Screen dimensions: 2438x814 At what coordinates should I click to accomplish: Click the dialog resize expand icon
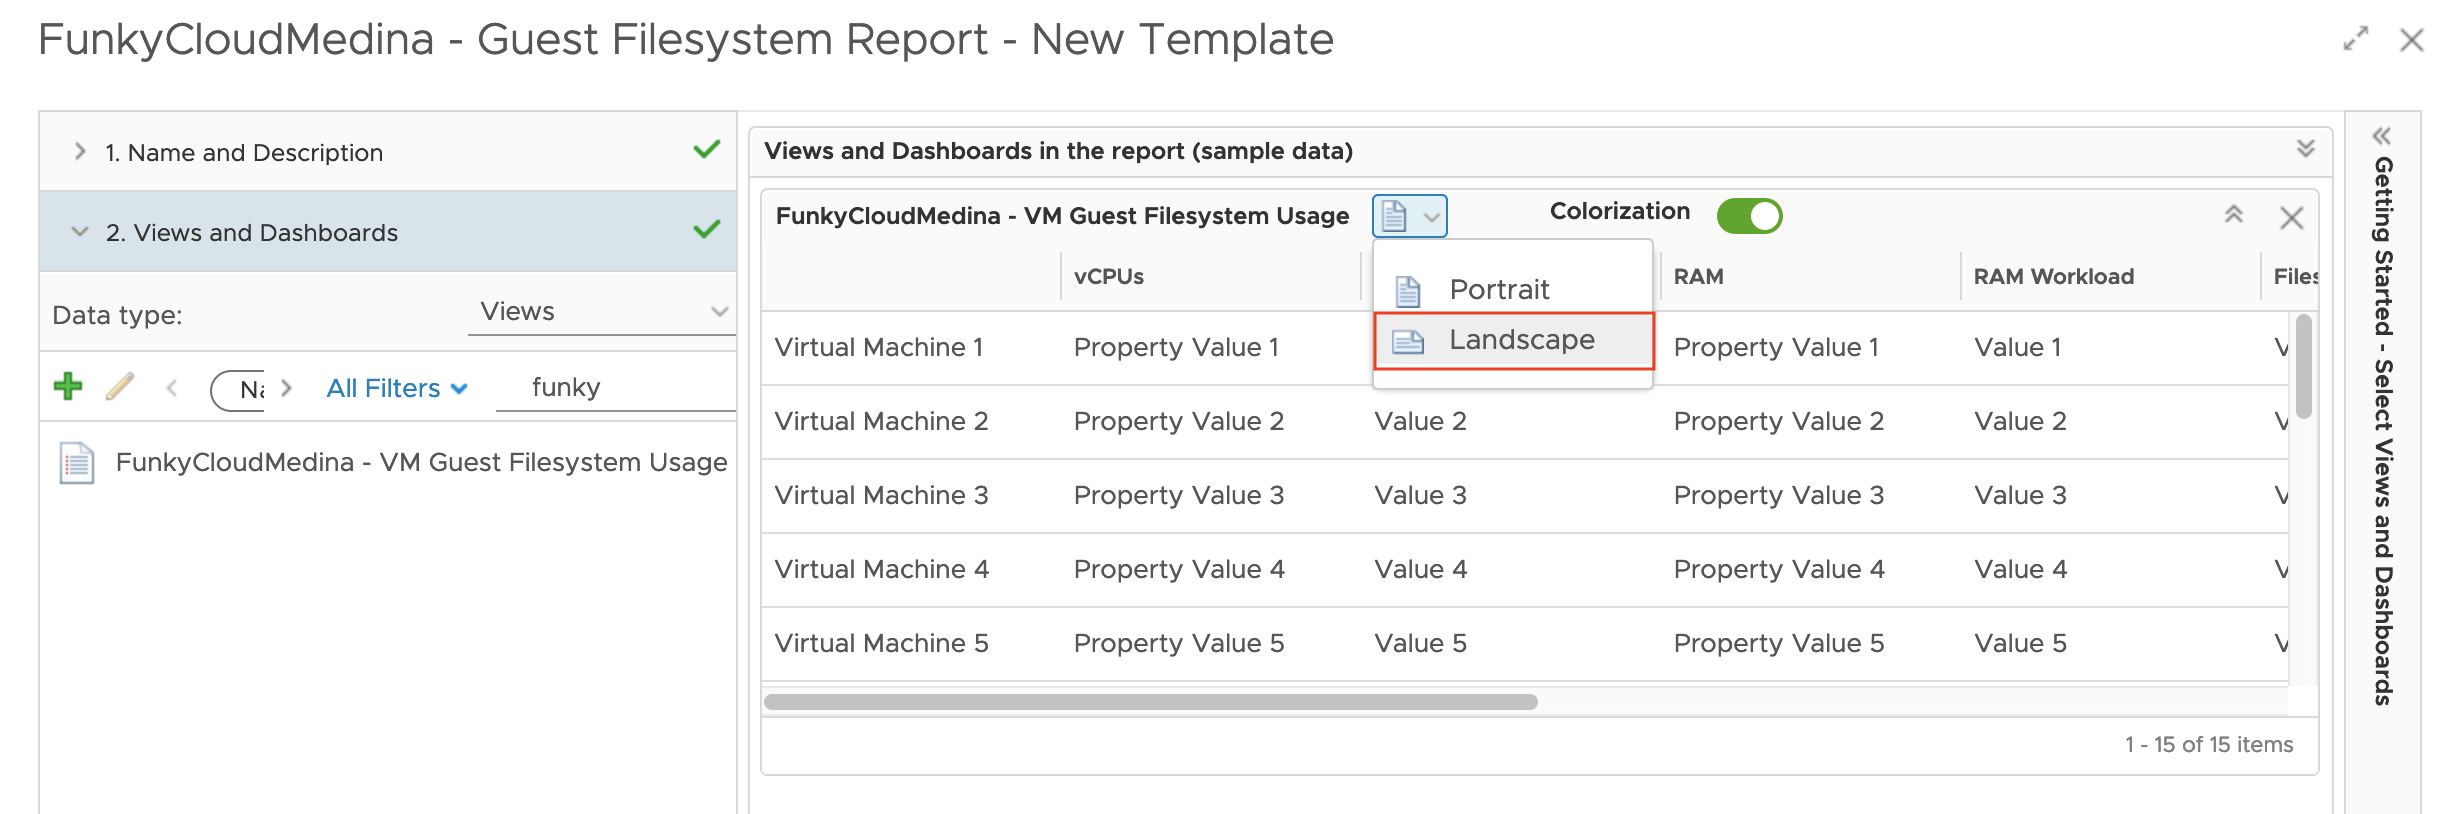point(2356,39)
